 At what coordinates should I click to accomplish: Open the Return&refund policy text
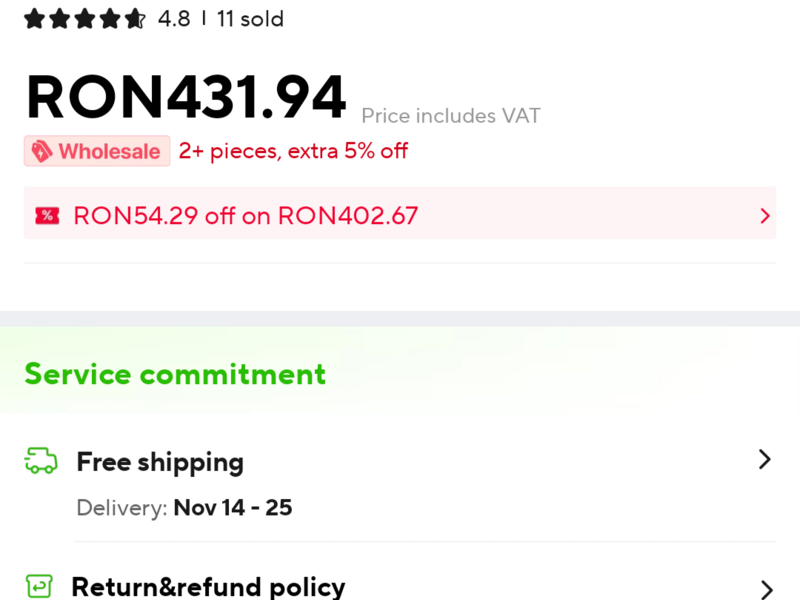208,587
